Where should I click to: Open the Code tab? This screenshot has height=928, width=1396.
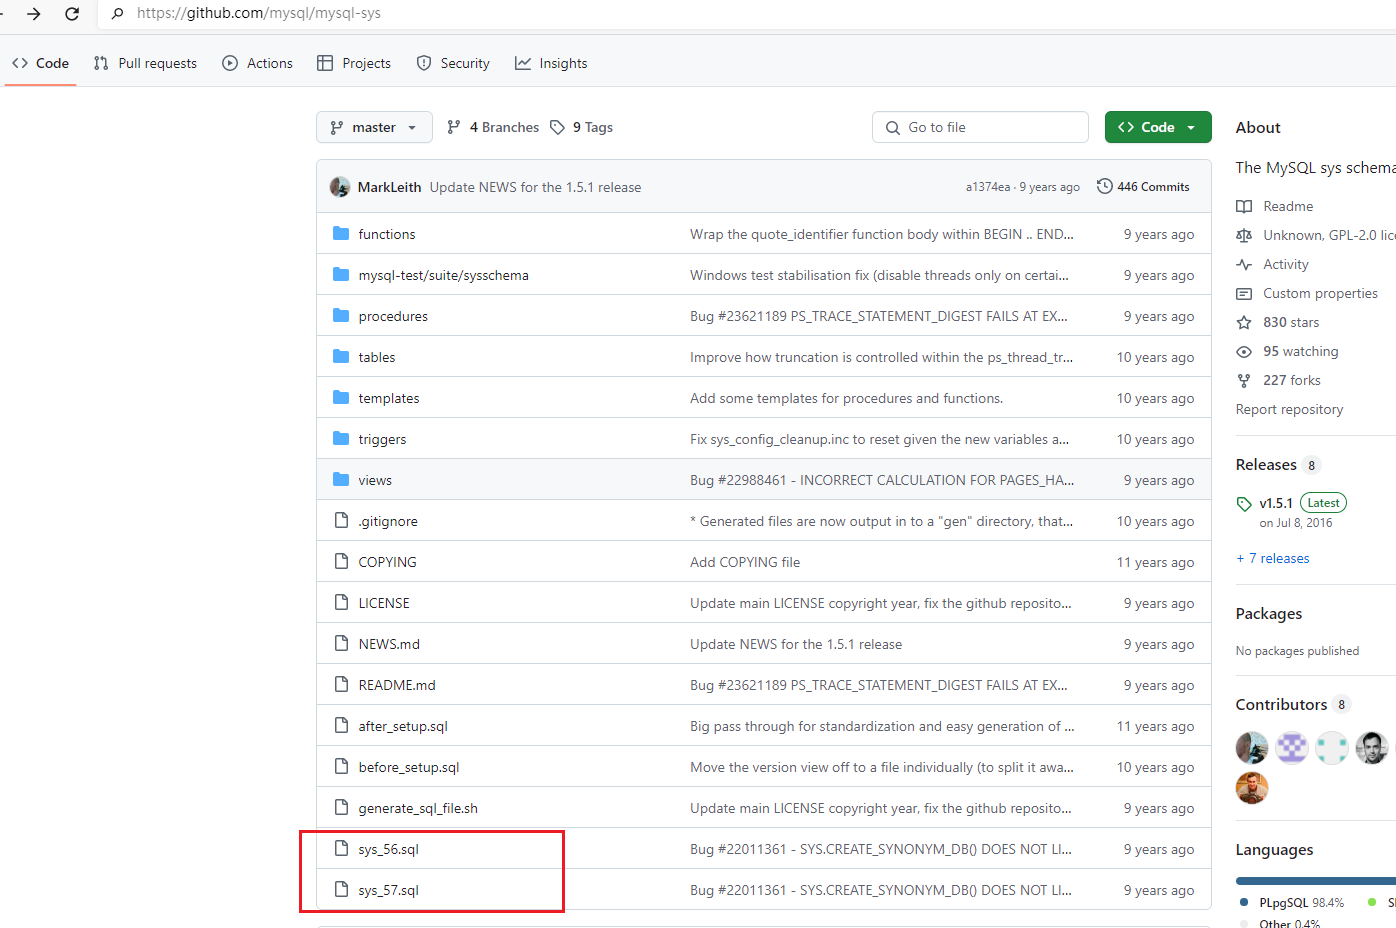[41, 63]
